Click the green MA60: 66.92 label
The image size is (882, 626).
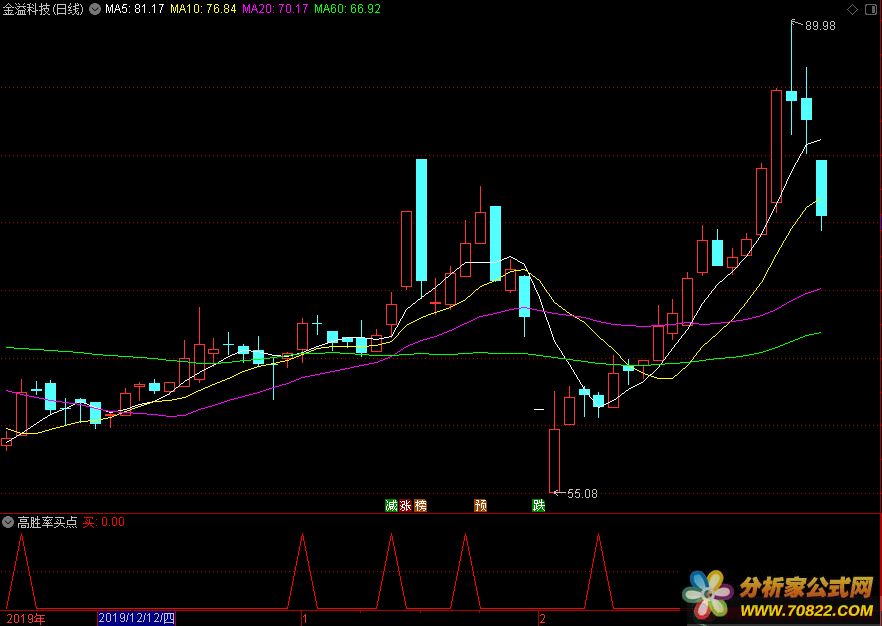point(347,10)
